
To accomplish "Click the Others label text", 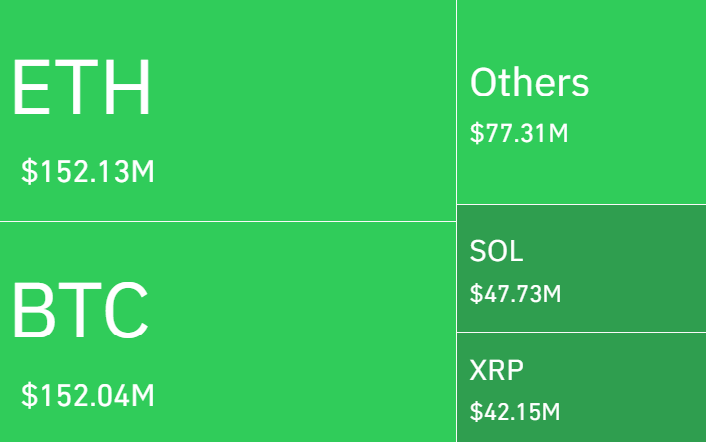I will [529, 83].
